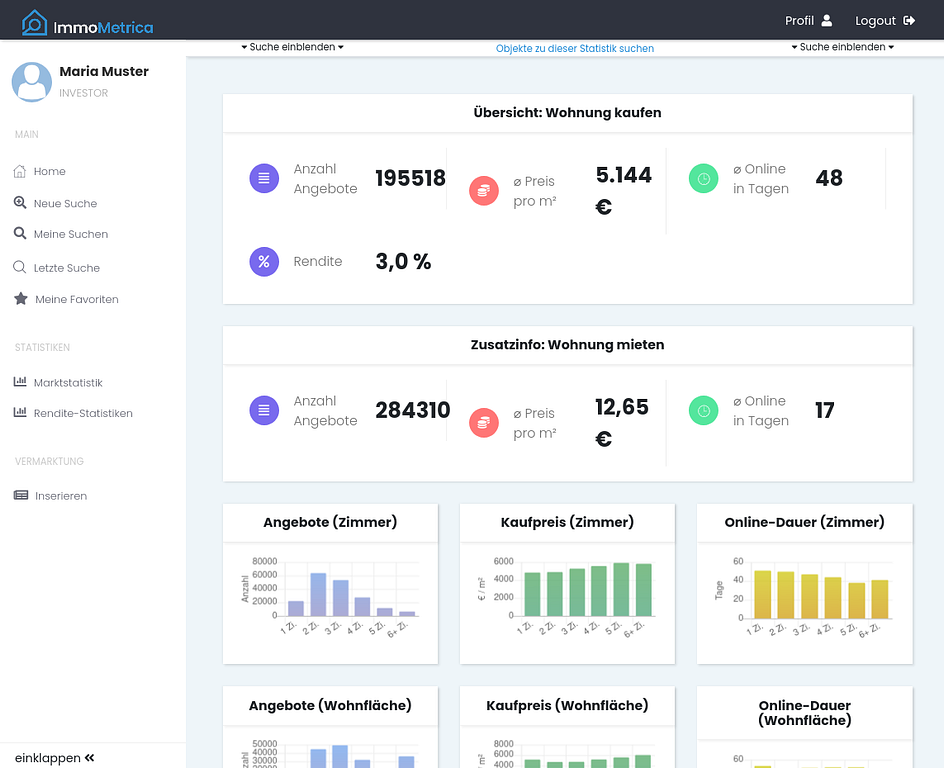Screen dimensions: 944x768
Task: Click the Inserieren listing icon
Action: [x=21, y=496]
